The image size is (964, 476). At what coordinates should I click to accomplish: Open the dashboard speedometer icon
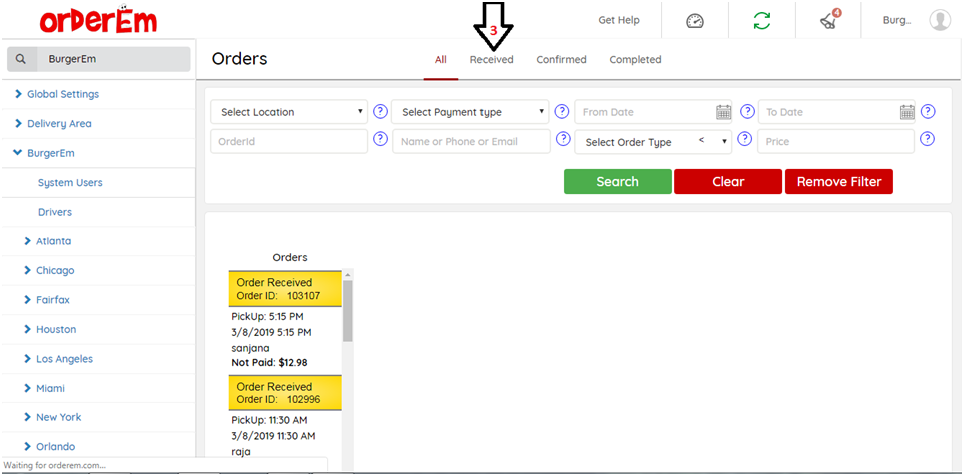click(696, 21)
